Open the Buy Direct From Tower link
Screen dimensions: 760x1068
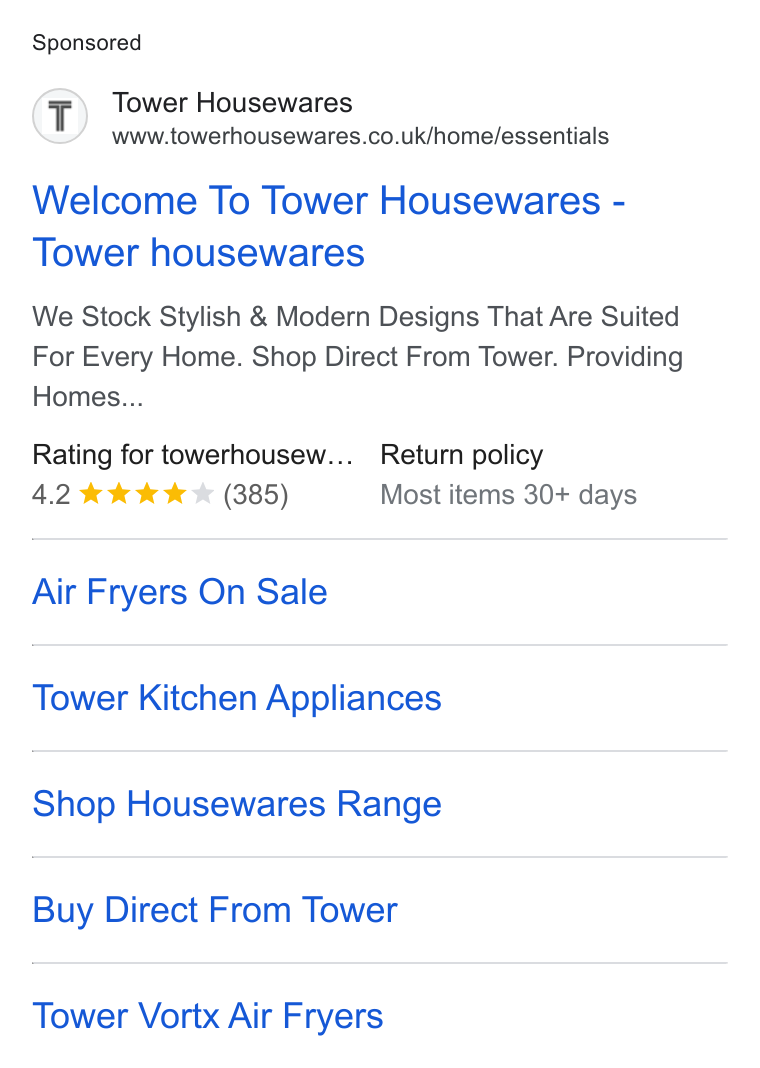215,910
